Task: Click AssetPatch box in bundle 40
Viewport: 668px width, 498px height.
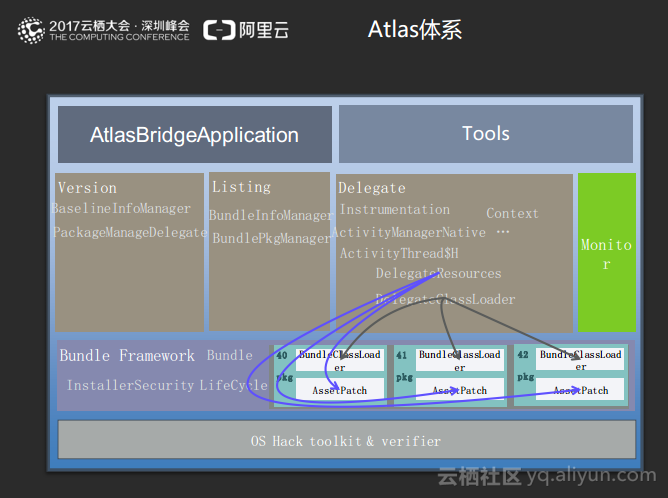Action: [340, 389]
